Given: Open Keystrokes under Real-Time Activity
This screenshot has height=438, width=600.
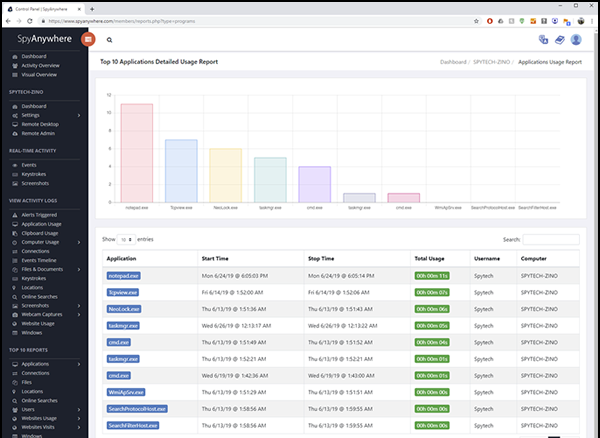Looking at the screenshot, I should (33, 174).
